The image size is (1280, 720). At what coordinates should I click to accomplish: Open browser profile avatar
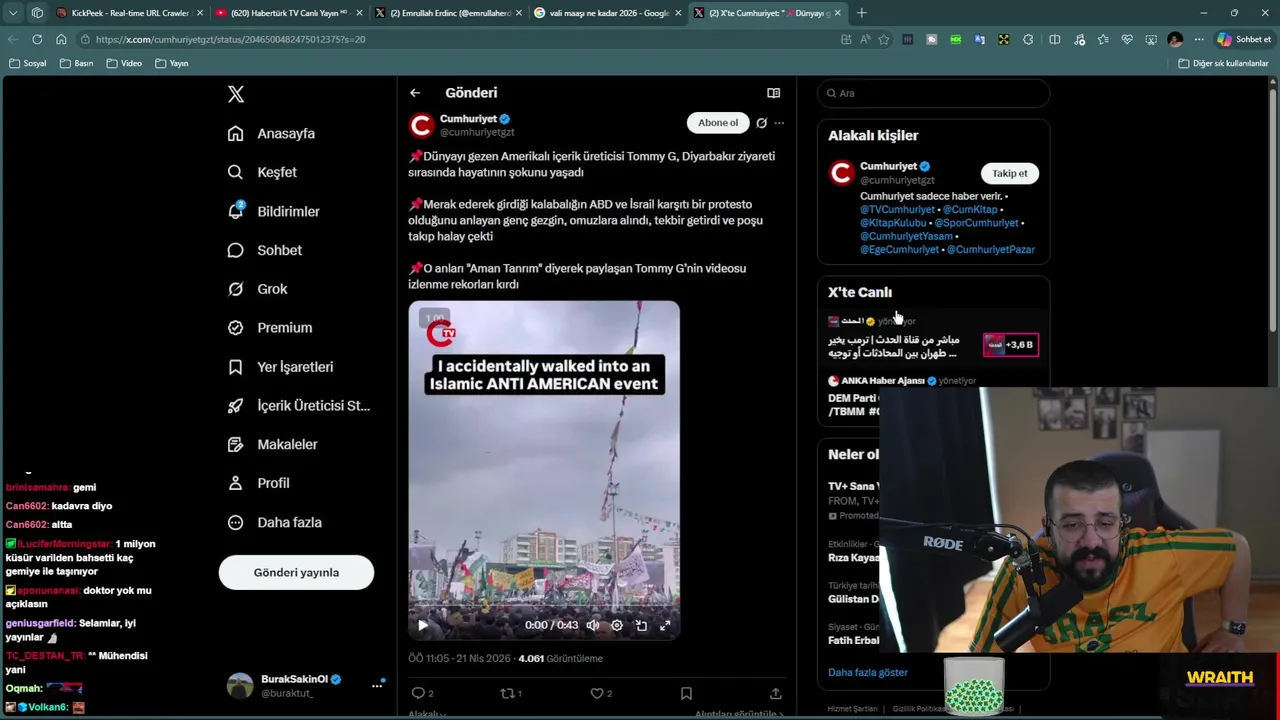pyautogui.click(x=1175, y=39)
